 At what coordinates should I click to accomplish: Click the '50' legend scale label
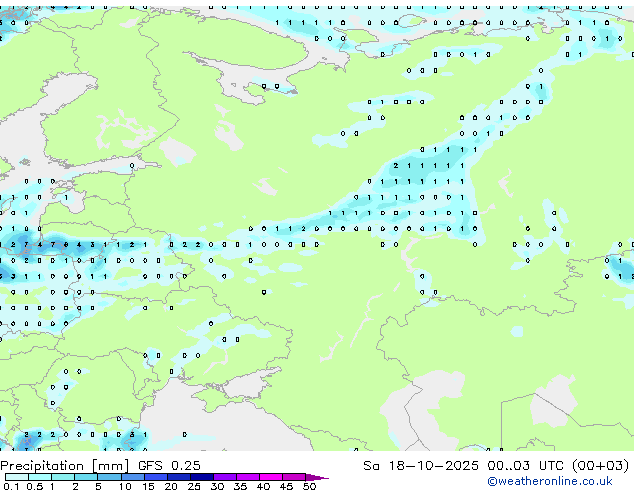click(x=309, y=486)
